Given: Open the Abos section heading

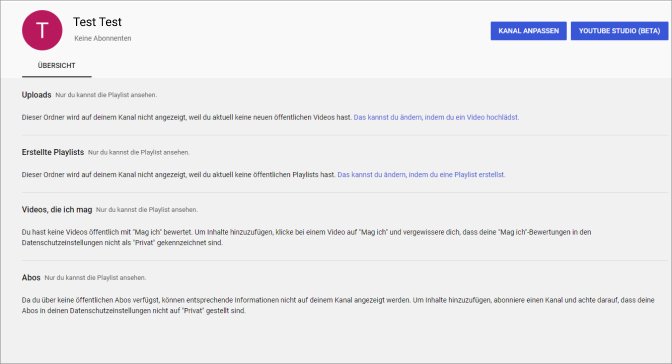Looking at the screenshot, I should point(31,277).
